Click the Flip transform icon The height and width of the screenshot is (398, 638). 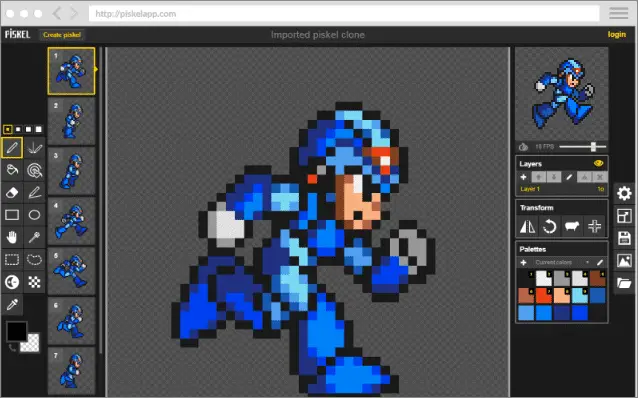point(528,226)
